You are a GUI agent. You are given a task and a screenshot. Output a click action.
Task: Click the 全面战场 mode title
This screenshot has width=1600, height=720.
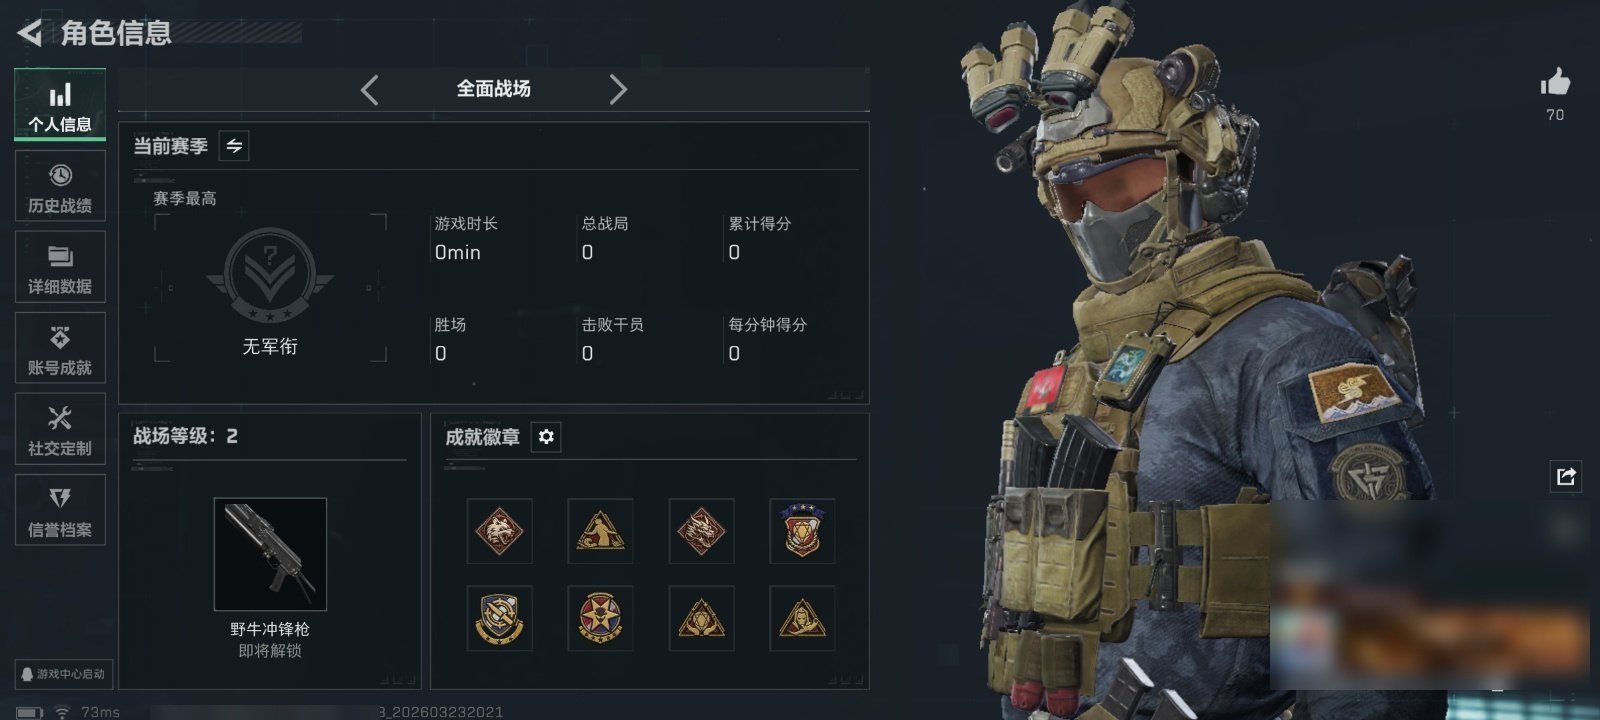494,89
